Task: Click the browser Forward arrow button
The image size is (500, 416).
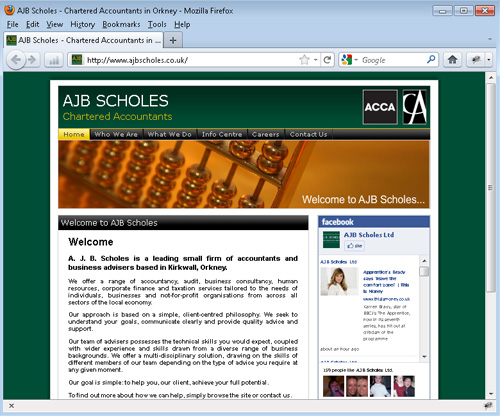Action: [x=32, y=60]
